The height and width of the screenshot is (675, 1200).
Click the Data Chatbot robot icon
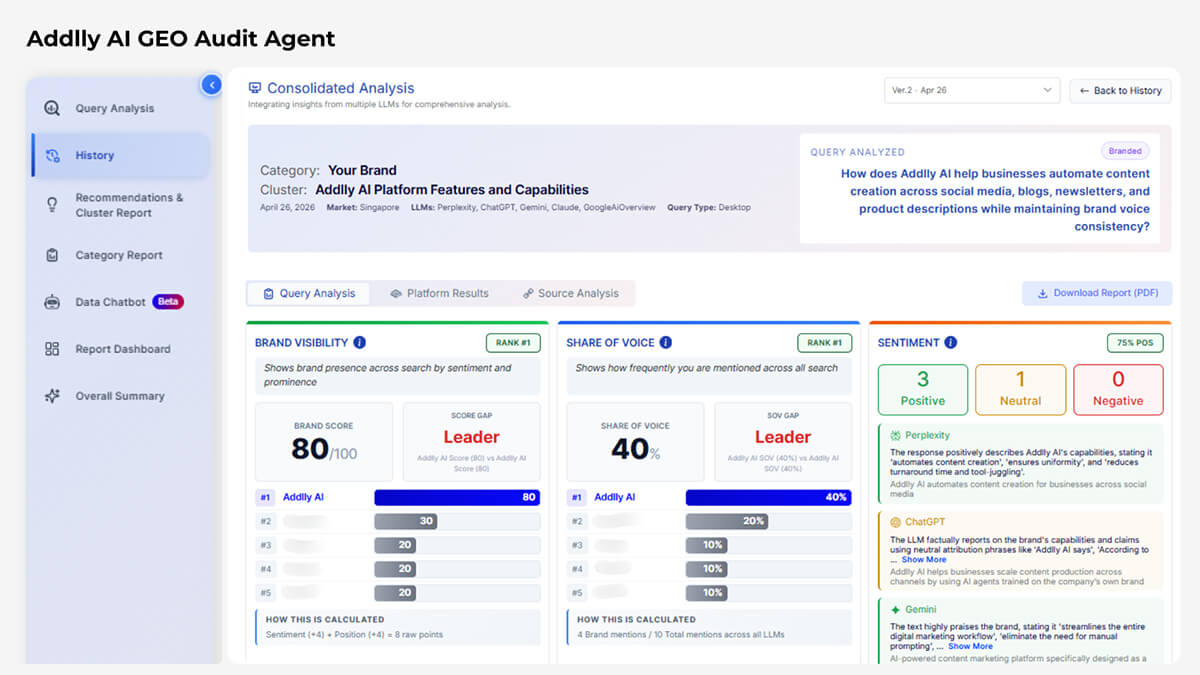pyautogui.click(x=52, y=302)
